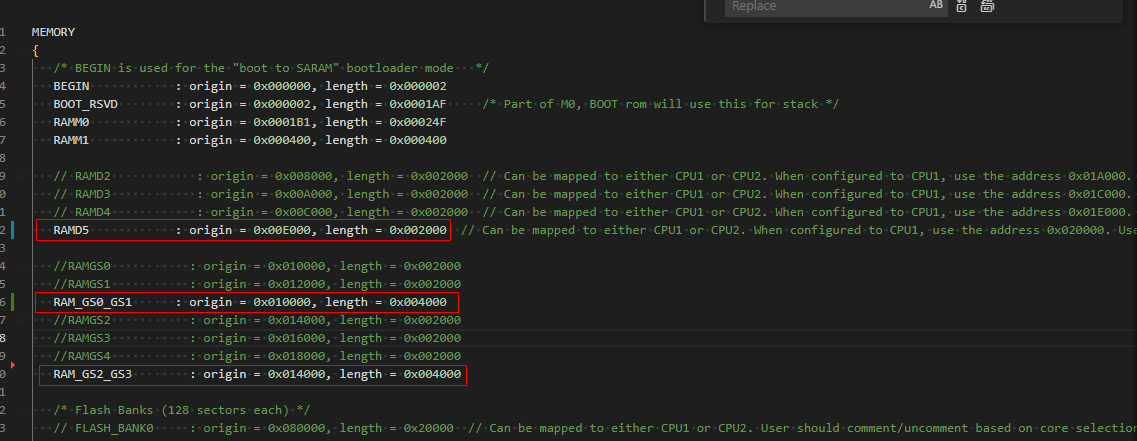This screenshot has width=1137, height=441.
Task: Collapse the MEMORY block at opening brace
Action: pos(20,50)
